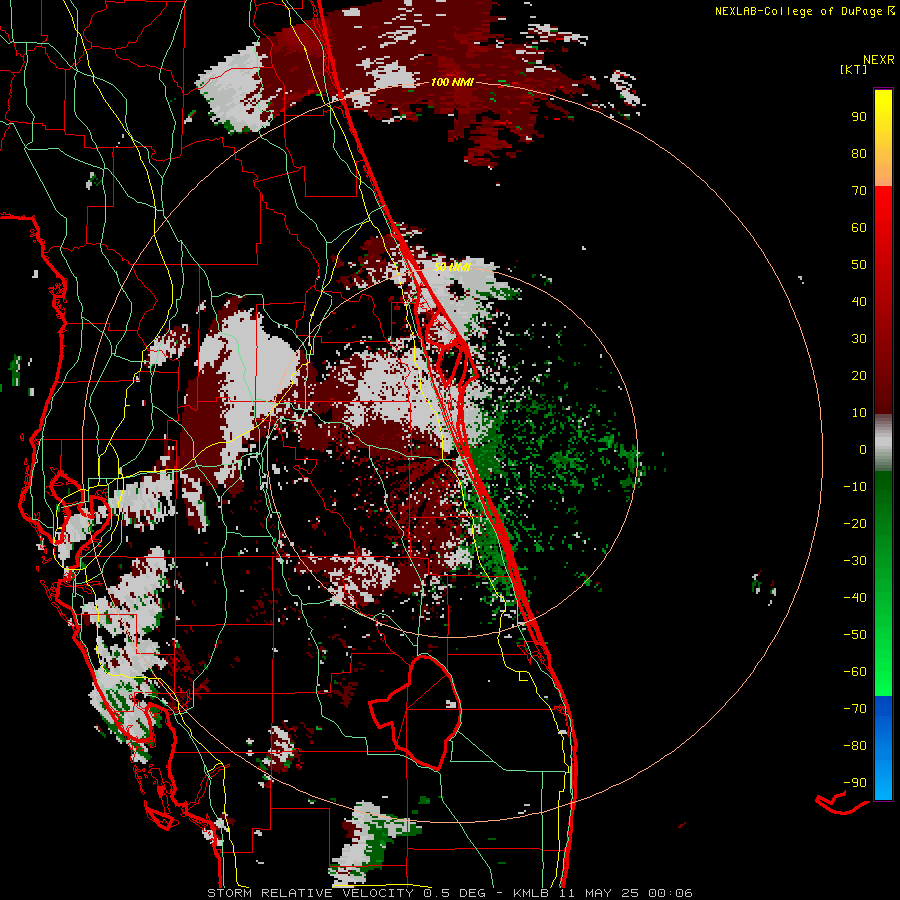Click the 70 knot value on scale
The width and height of the screenshot is (900, 900).
tap(859, 191)
